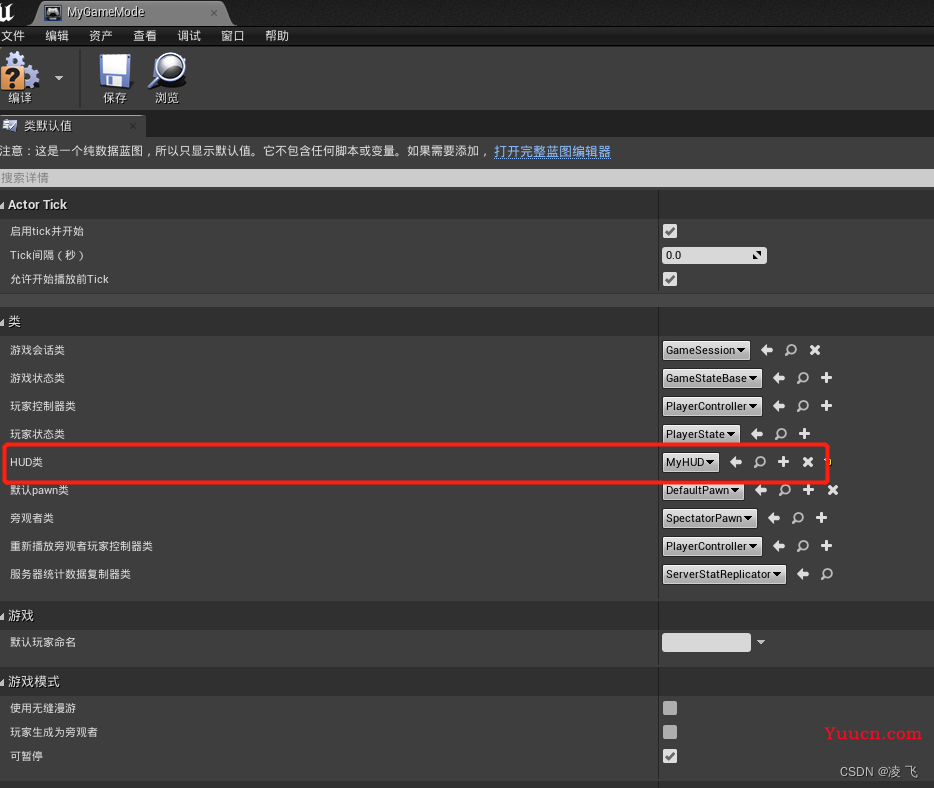
Task: Open the GameStateBase class dropdown
Action: coord(712,378)
